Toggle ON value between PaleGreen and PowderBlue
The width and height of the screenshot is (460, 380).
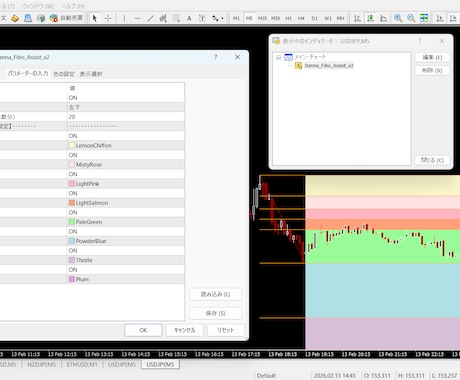[x=126, y=231]
